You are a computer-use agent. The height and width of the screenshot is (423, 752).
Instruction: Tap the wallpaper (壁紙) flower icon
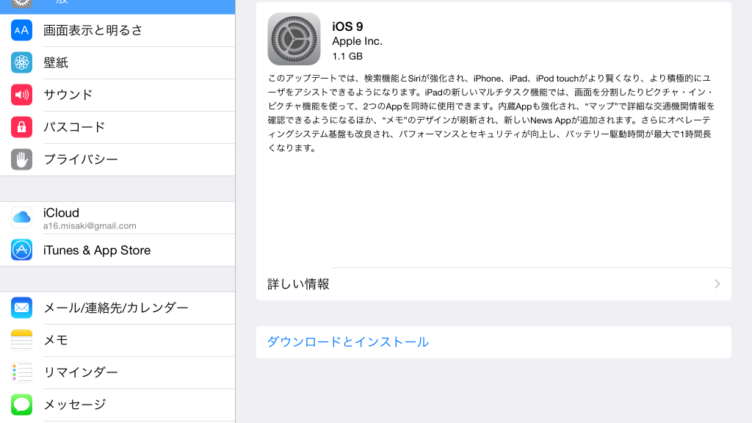pos(22,62)
